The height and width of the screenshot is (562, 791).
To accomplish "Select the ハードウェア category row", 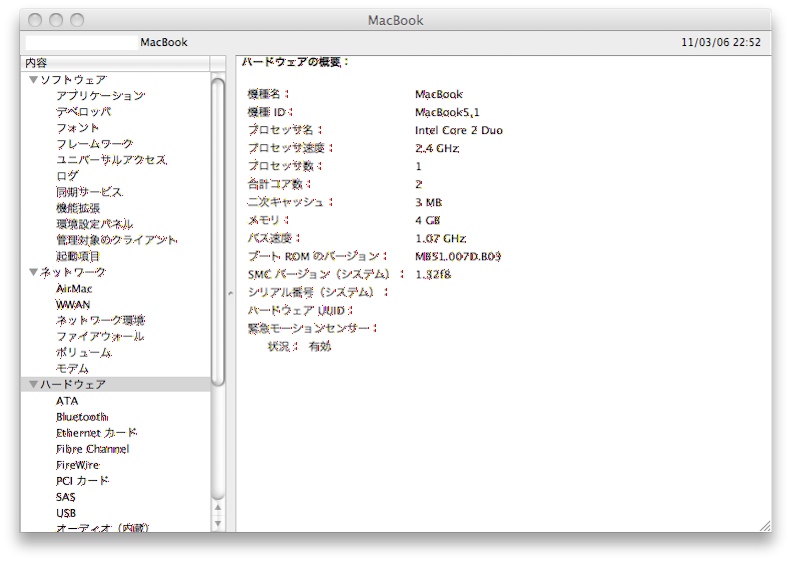I will click(x=116, y=384).
